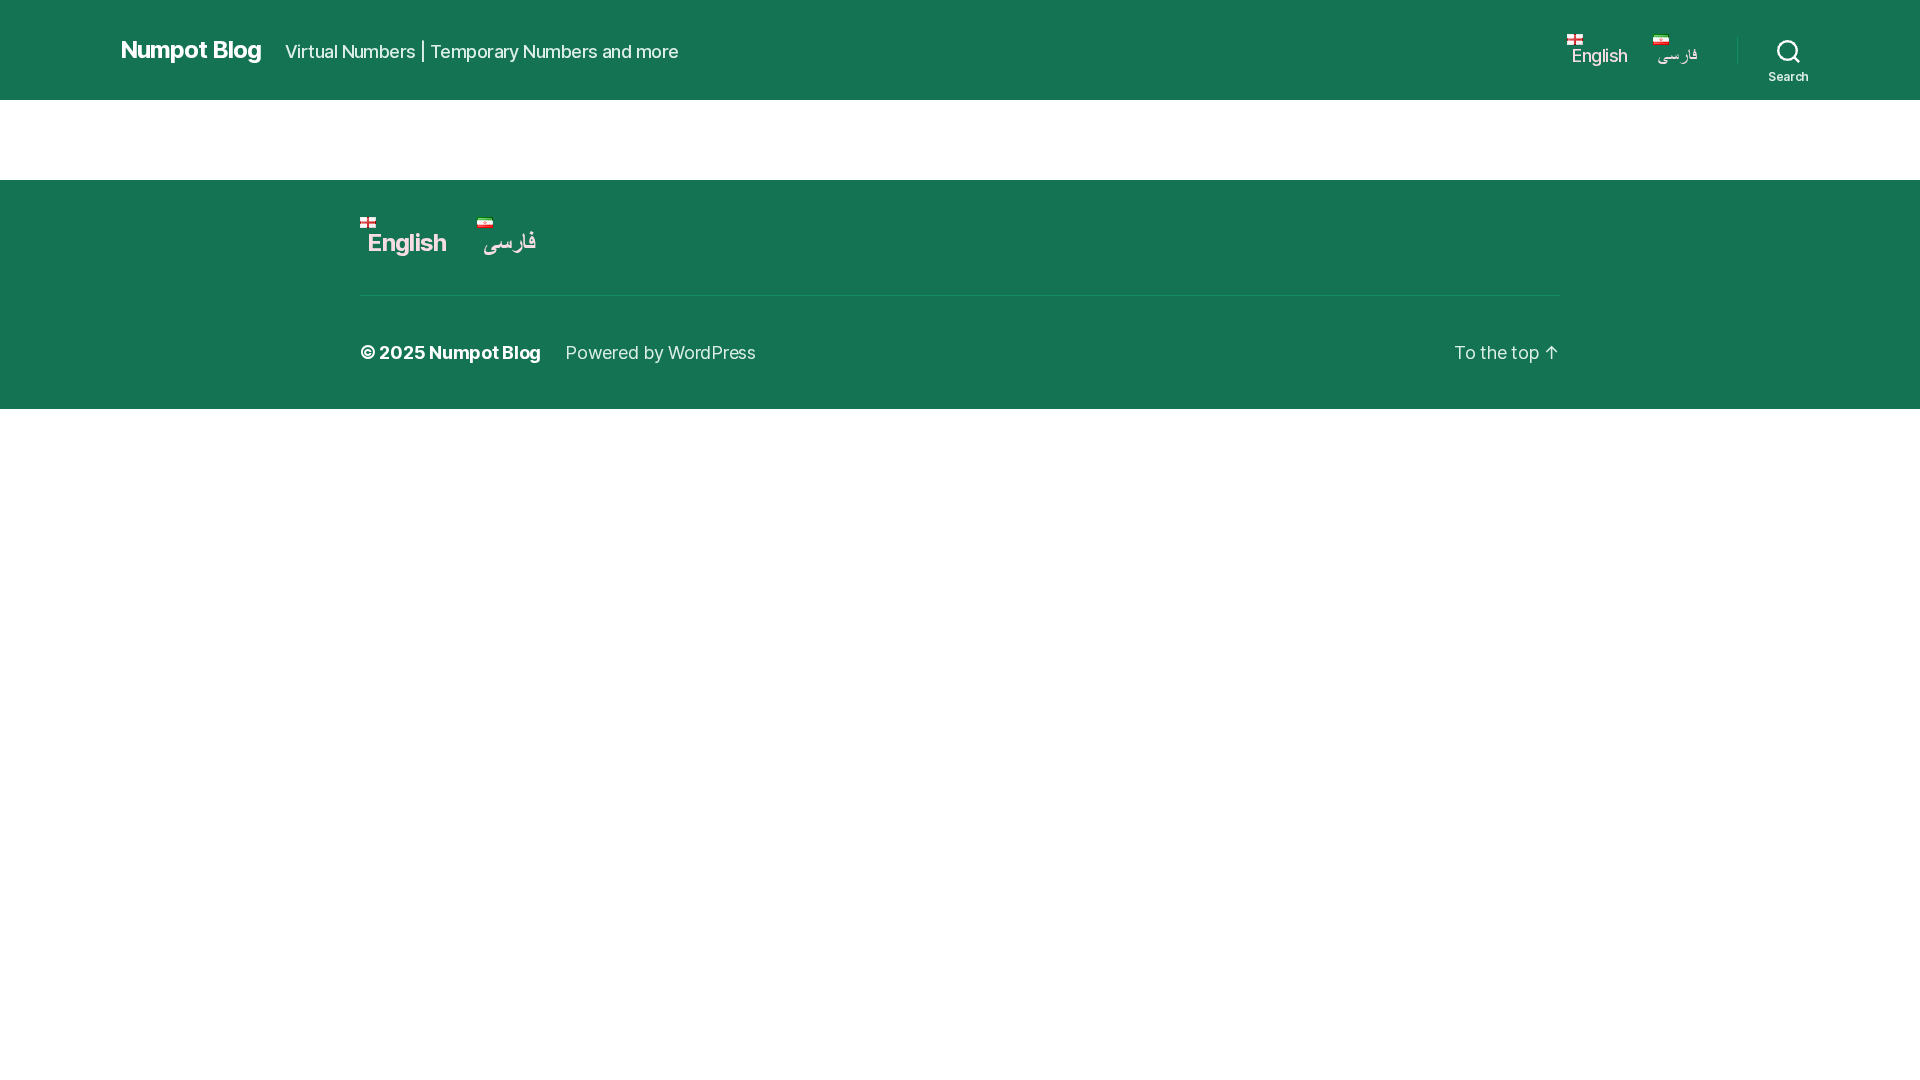Click the Iran flag above header فارسی link
Image resolution: width=1920 pixels, height=1080 pixels.
(x=1661, y=42)
